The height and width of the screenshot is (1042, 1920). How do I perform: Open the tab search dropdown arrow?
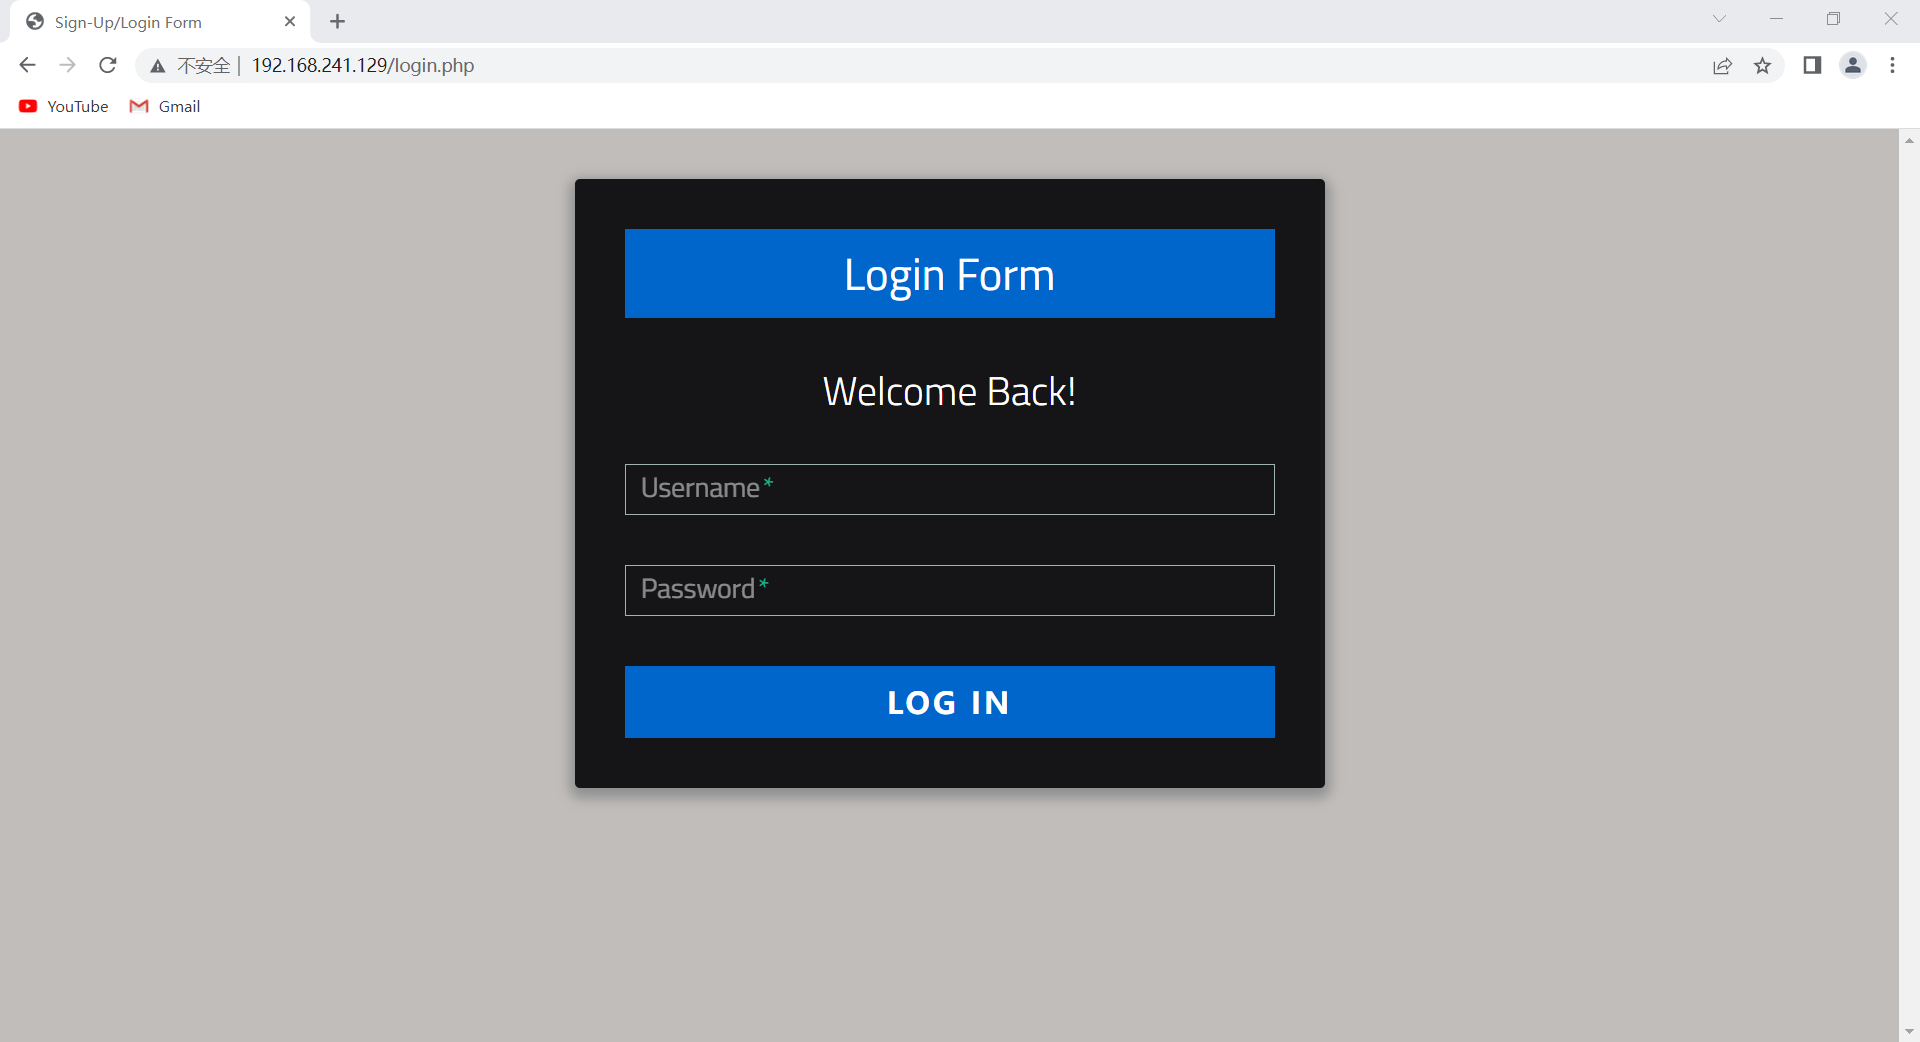tap(1719, 19)
